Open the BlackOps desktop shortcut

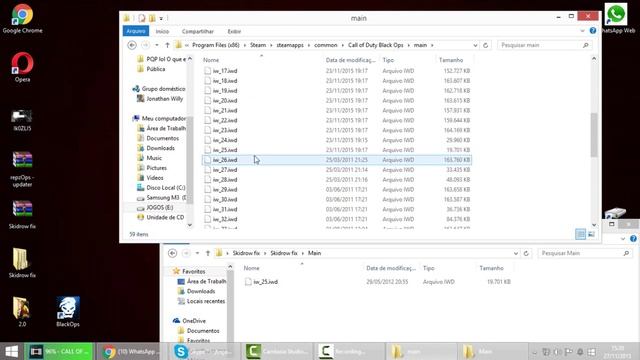(68, 312)
